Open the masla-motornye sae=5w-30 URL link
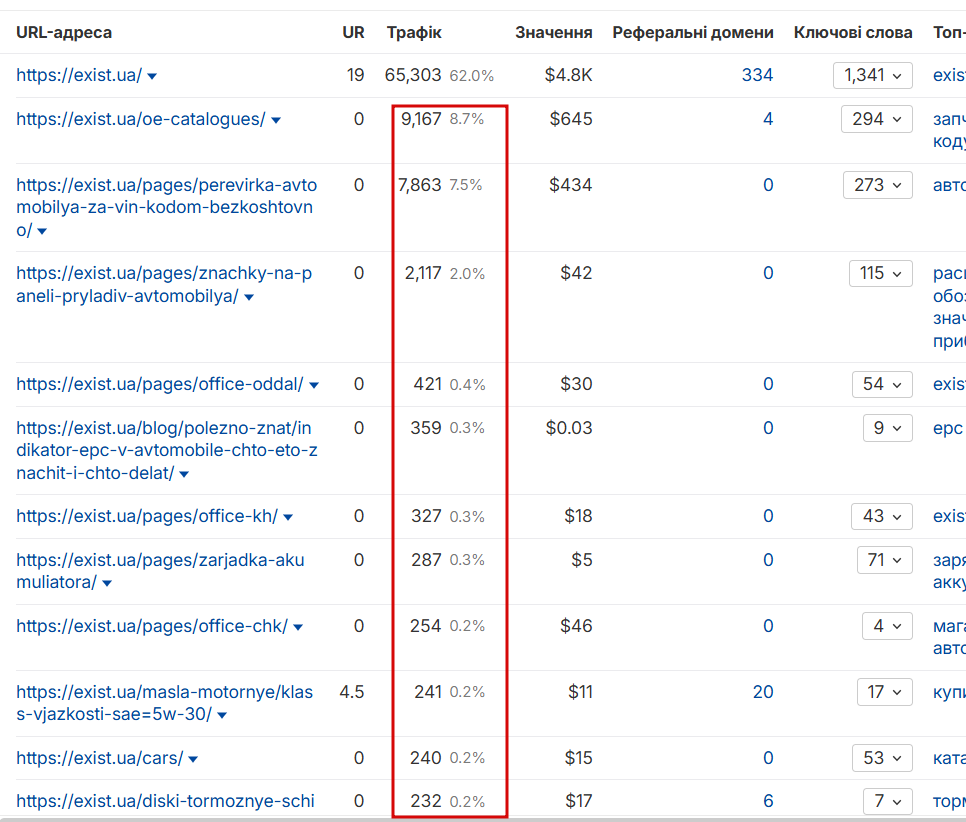Screen dimensions: 966x822 point(164,703)
